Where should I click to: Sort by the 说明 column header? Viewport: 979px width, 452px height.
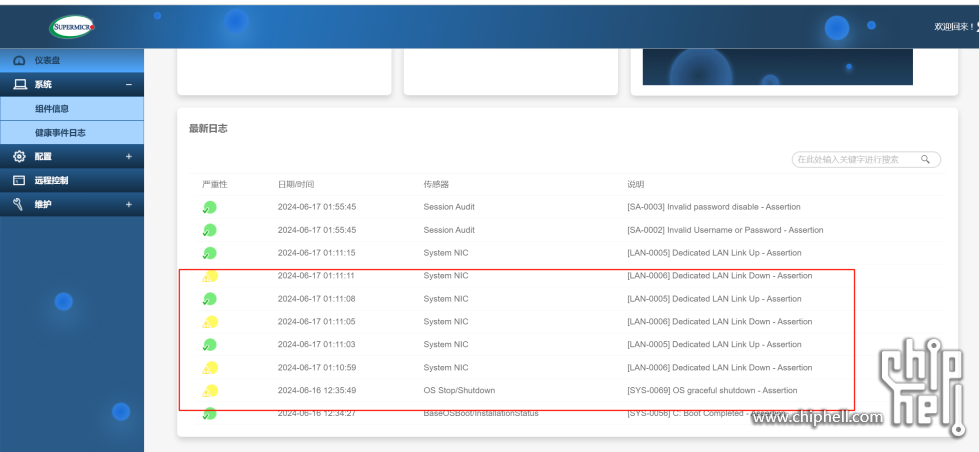pos(636,184)
